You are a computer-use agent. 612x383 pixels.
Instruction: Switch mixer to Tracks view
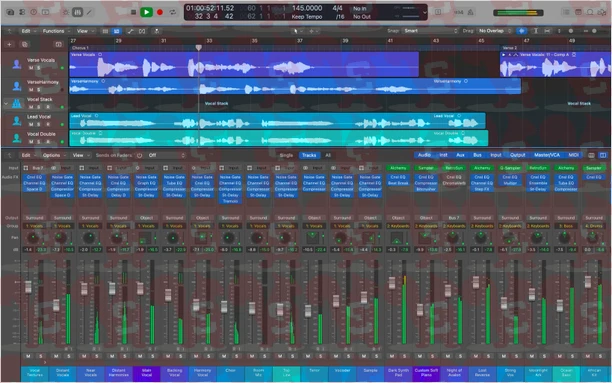(x=309, y=155)
